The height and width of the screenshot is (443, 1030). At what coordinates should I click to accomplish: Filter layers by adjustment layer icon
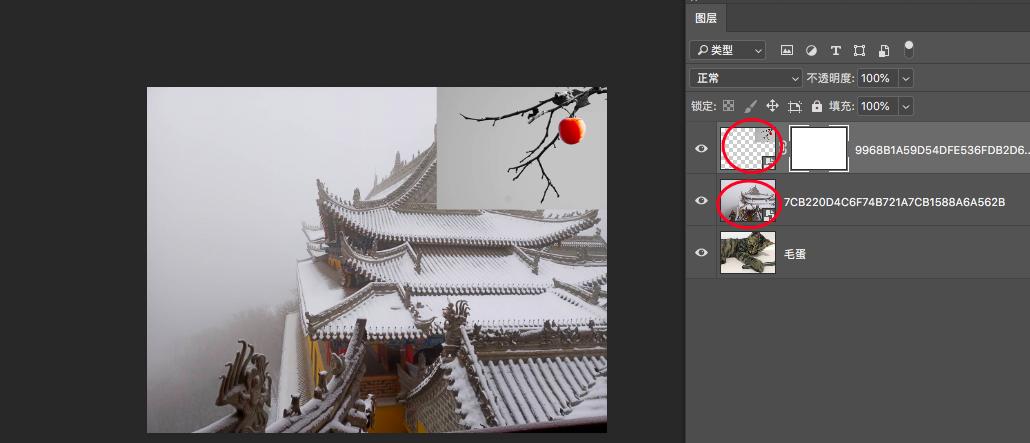point(811,50)
